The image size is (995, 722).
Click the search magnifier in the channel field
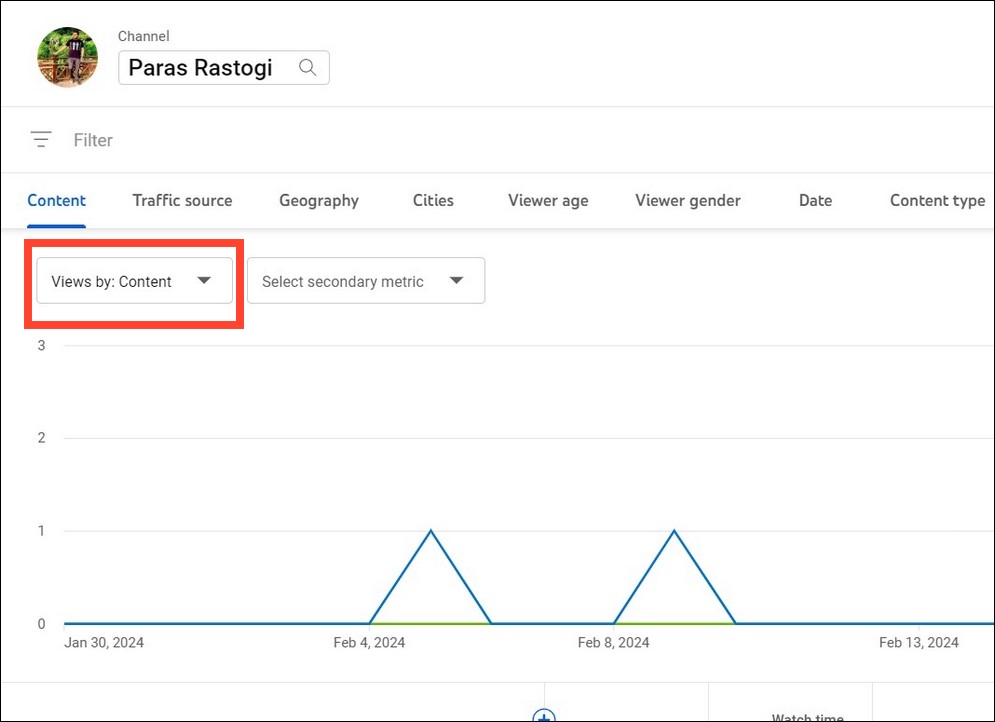pos(308,67)
